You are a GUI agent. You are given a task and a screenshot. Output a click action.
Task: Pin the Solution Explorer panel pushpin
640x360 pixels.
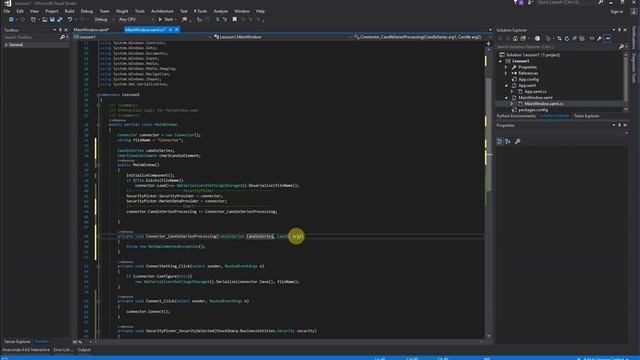(619, 30)
